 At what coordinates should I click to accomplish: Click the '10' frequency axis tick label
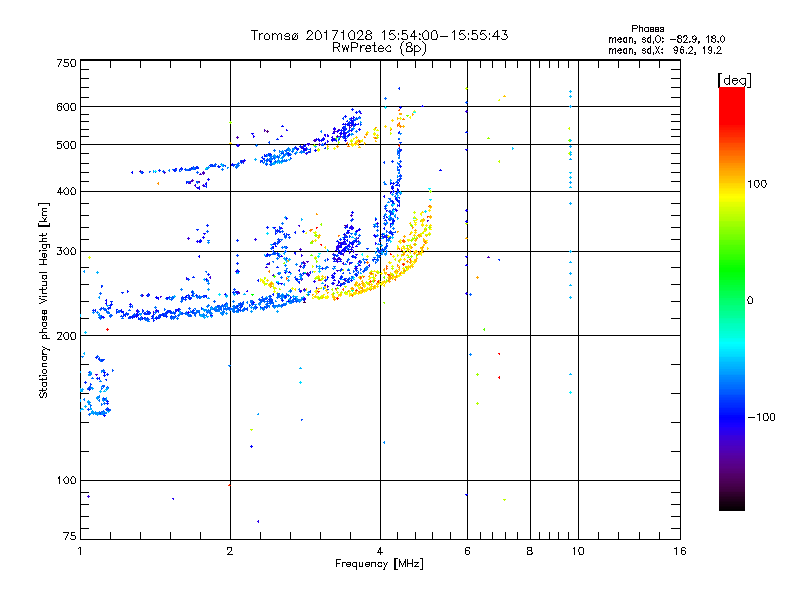coord(578,551)
